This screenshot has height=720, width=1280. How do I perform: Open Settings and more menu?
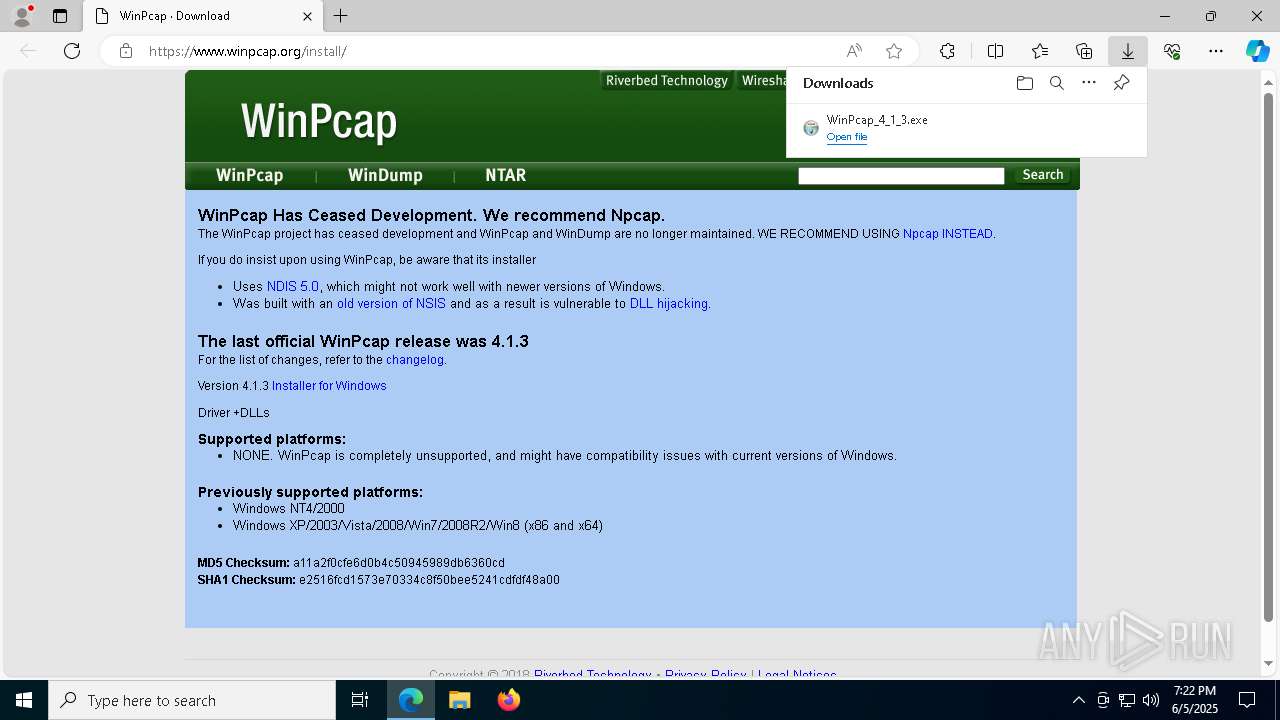(1216, 51)
